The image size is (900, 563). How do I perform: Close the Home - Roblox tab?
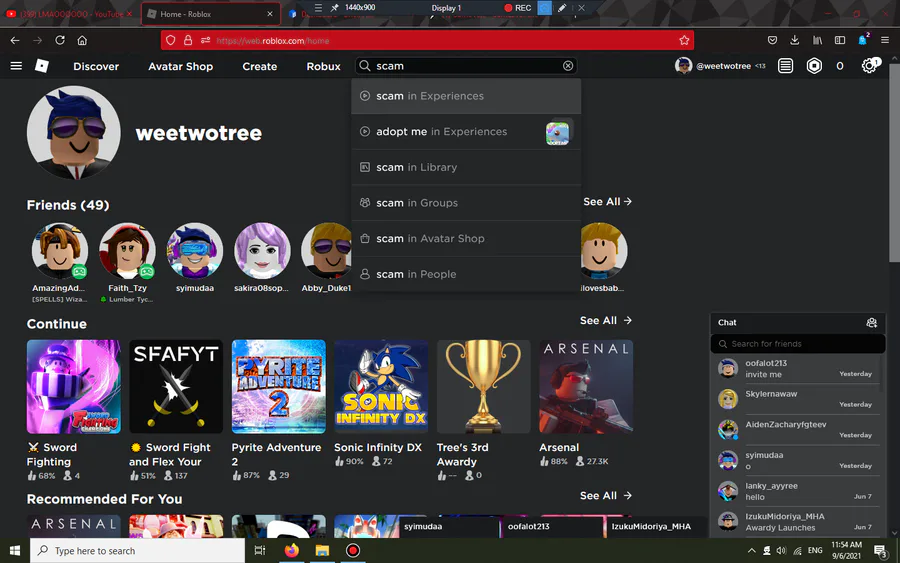click(270, 14)
